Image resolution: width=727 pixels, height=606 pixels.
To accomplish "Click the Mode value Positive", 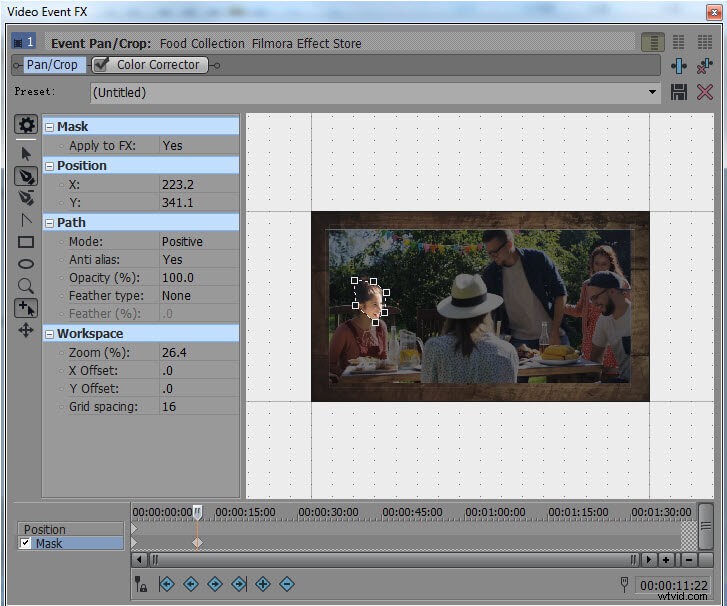I will coord(182,242).
